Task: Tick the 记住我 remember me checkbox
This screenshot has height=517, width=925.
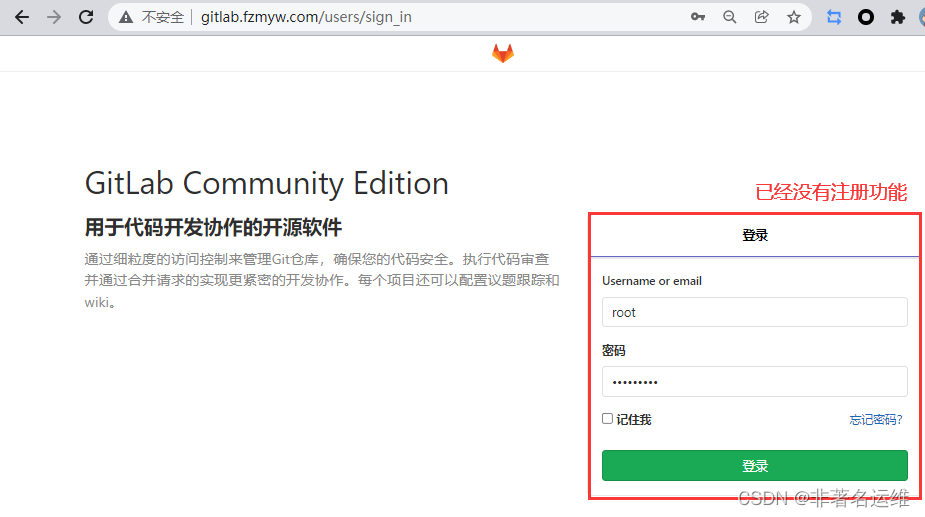Action: pos(608,418)
